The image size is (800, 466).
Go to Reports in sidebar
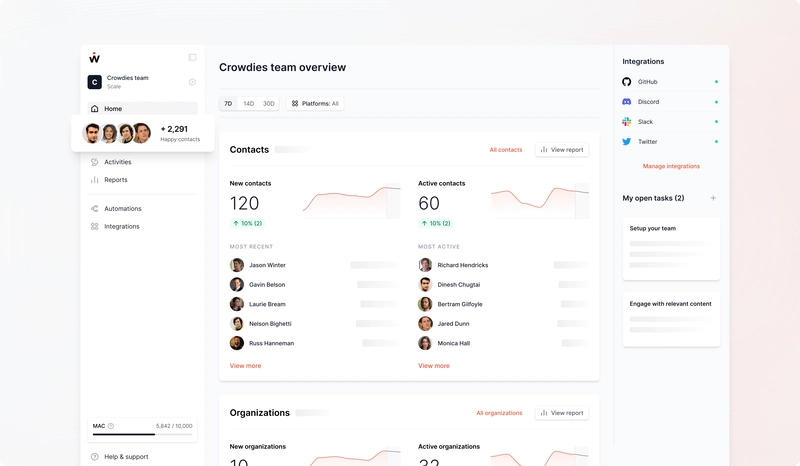(x=115, y=180)
